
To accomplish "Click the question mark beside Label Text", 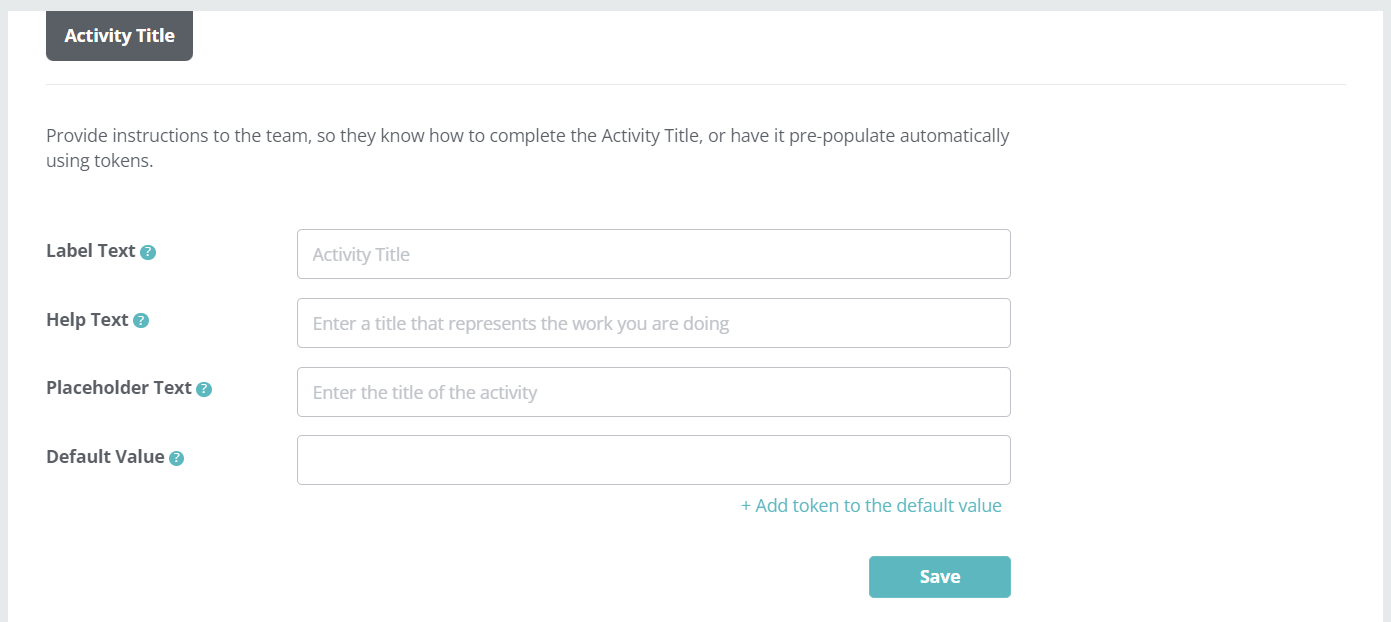I will coord(147,252).
